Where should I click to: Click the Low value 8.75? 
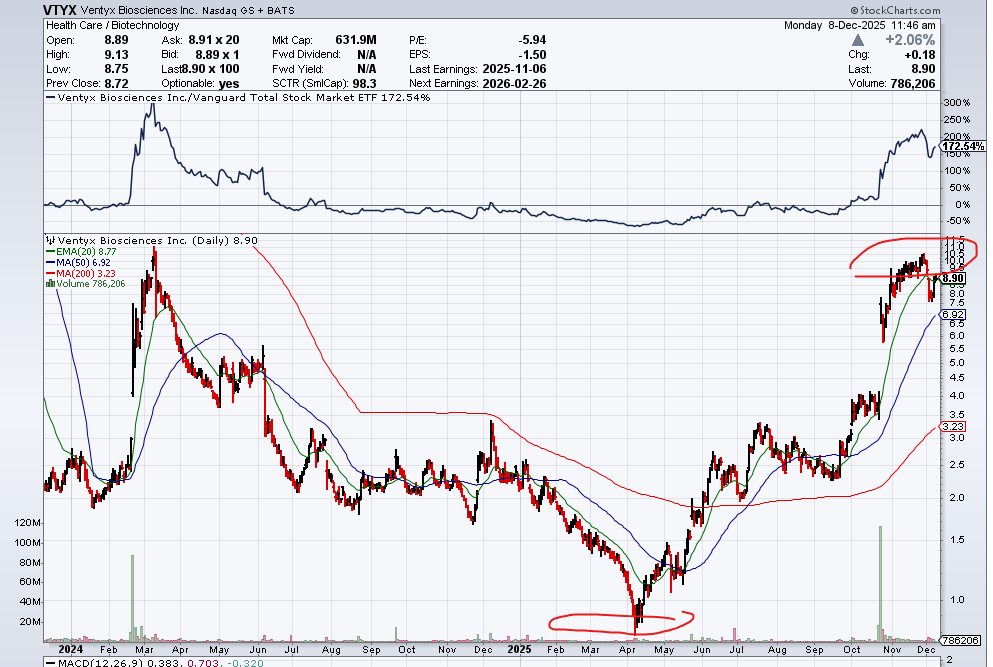click(117, 69)
